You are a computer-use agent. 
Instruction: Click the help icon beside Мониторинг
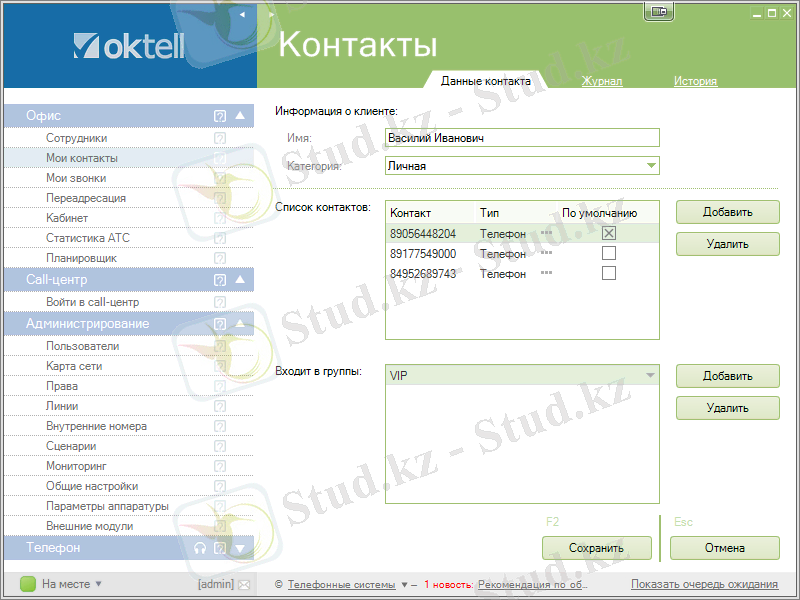(218, 465)
